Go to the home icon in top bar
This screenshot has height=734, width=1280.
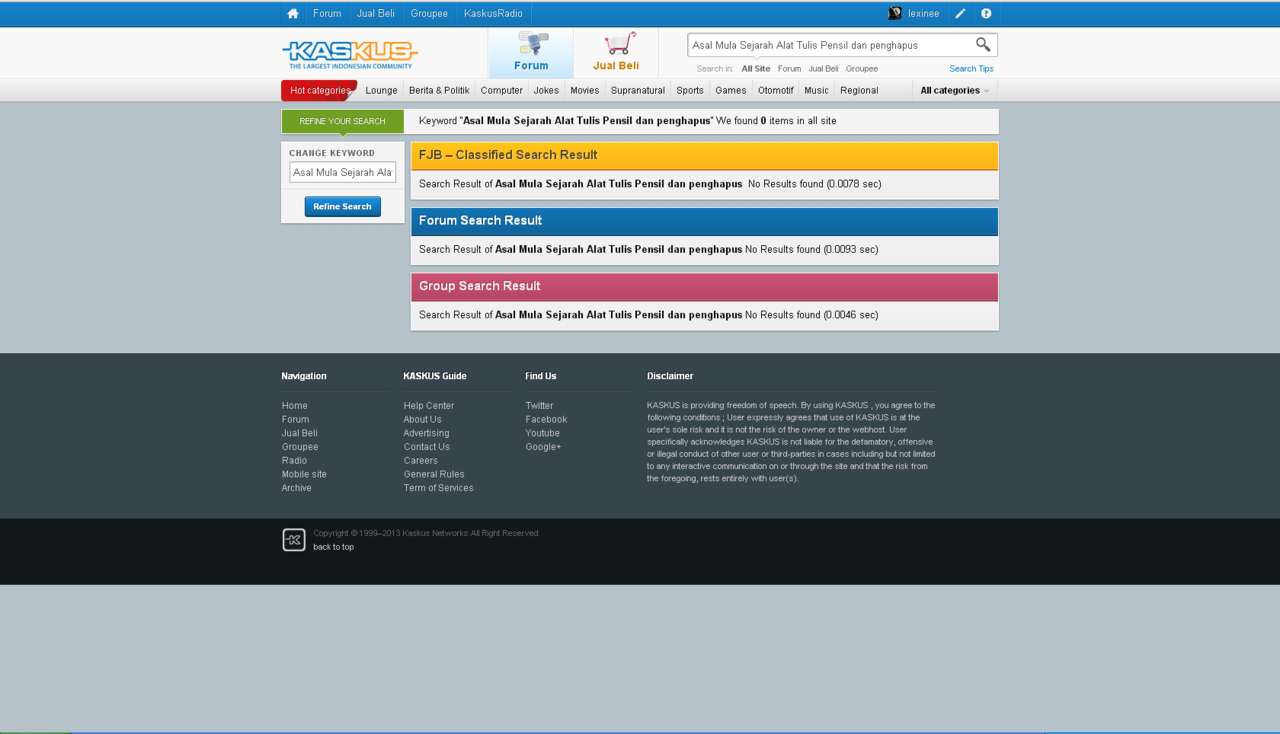click(293, 14)
